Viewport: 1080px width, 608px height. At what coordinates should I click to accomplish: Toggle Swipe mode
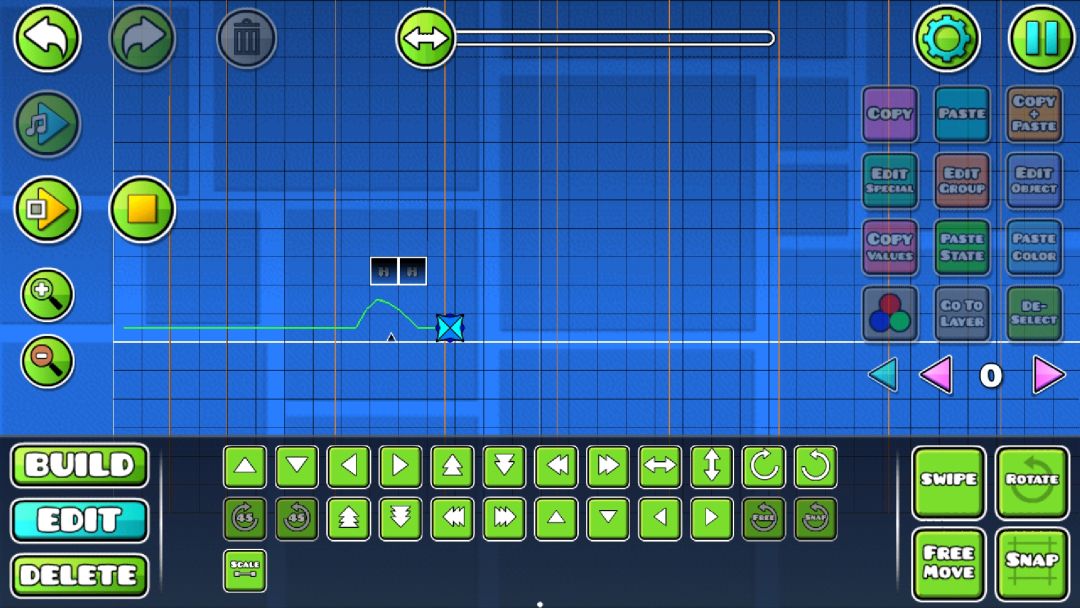948,482
